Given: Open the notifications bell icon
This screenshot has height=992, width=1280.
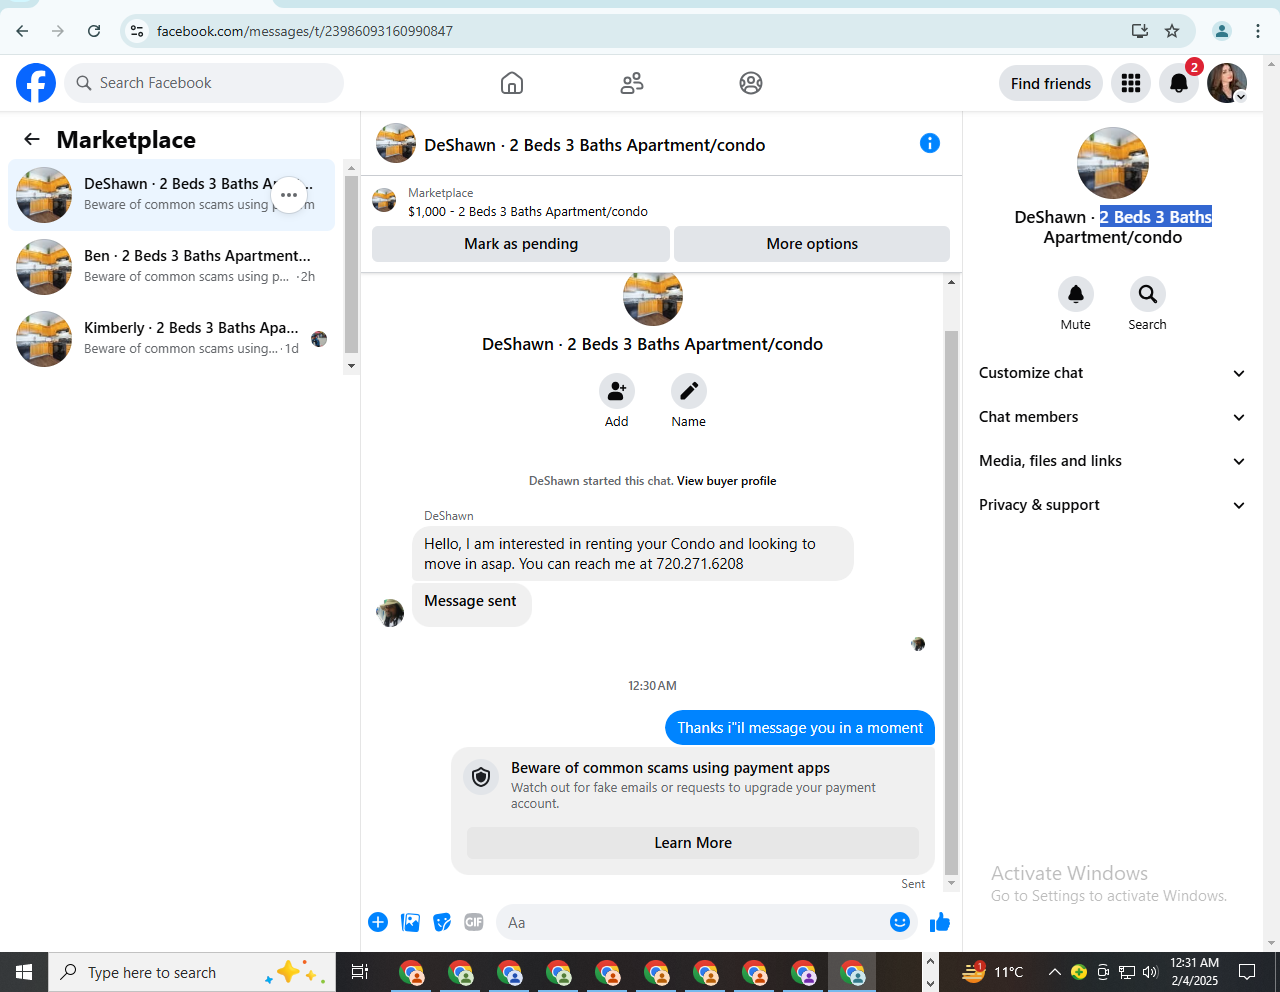Looking at the screenshot, I should (1179, 83).
